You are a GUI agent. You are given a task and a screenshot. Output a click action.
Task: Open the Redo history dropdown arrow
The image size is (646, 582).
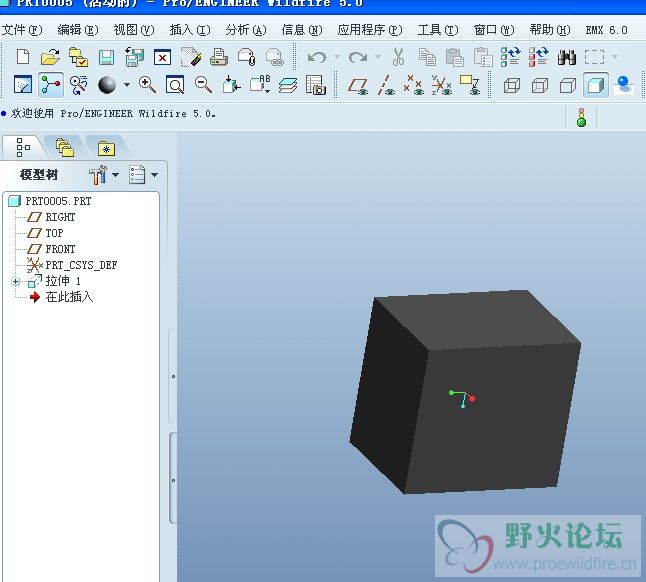(378, 57)
